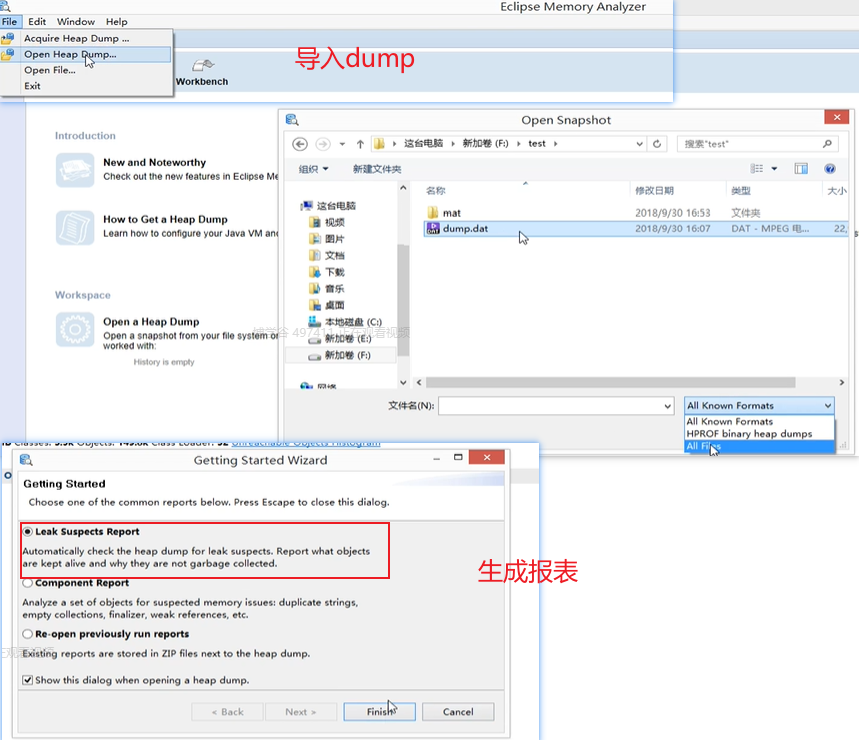Click the New and Noteworthy icon
The height and width of the screenshot is (740, 859).
[x=75, y=169]
